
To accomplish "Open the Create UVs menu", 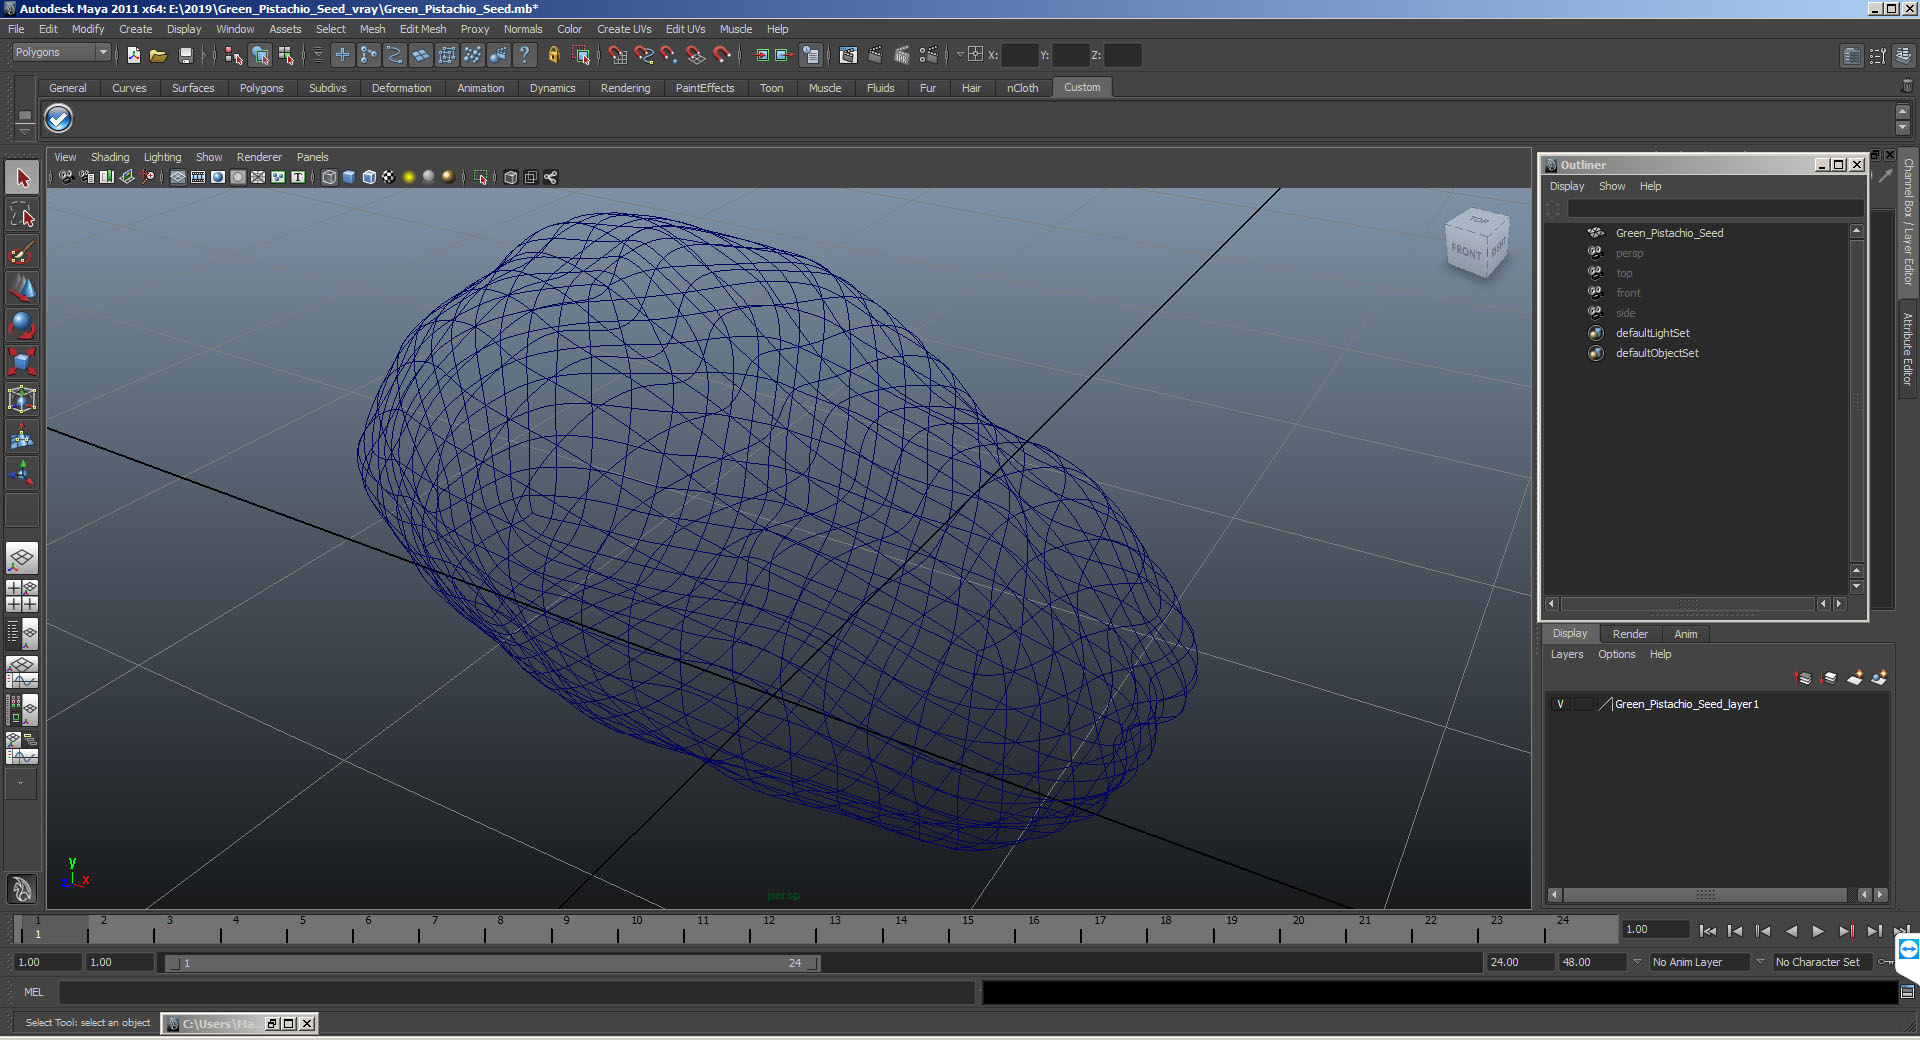I will [x=624, y=29].
